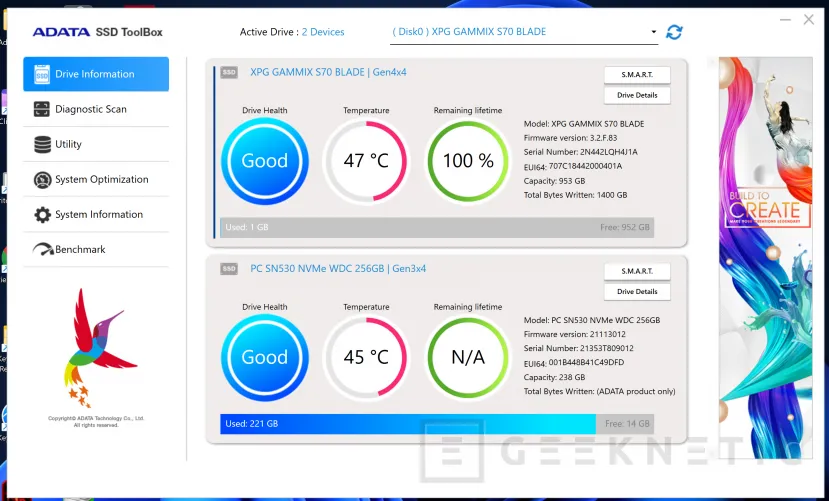This screenshot has width=829, height=501.
Task: Close the SSD ToolBox window
Action: click(x=808, y=20)
